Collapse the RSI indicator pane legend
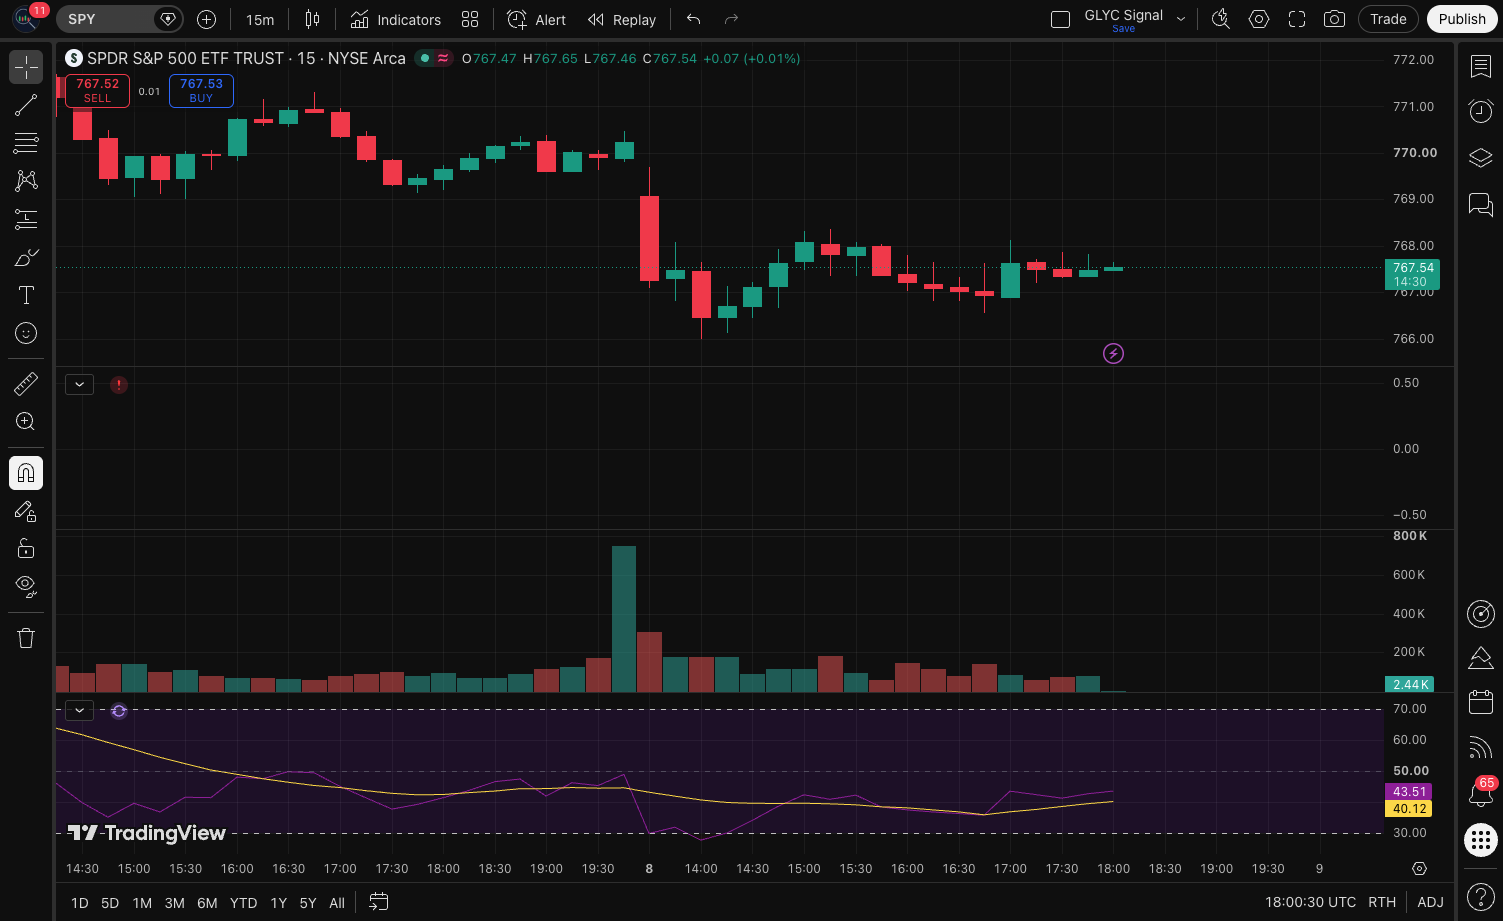Screen dimensions: 1503x921 79,710
